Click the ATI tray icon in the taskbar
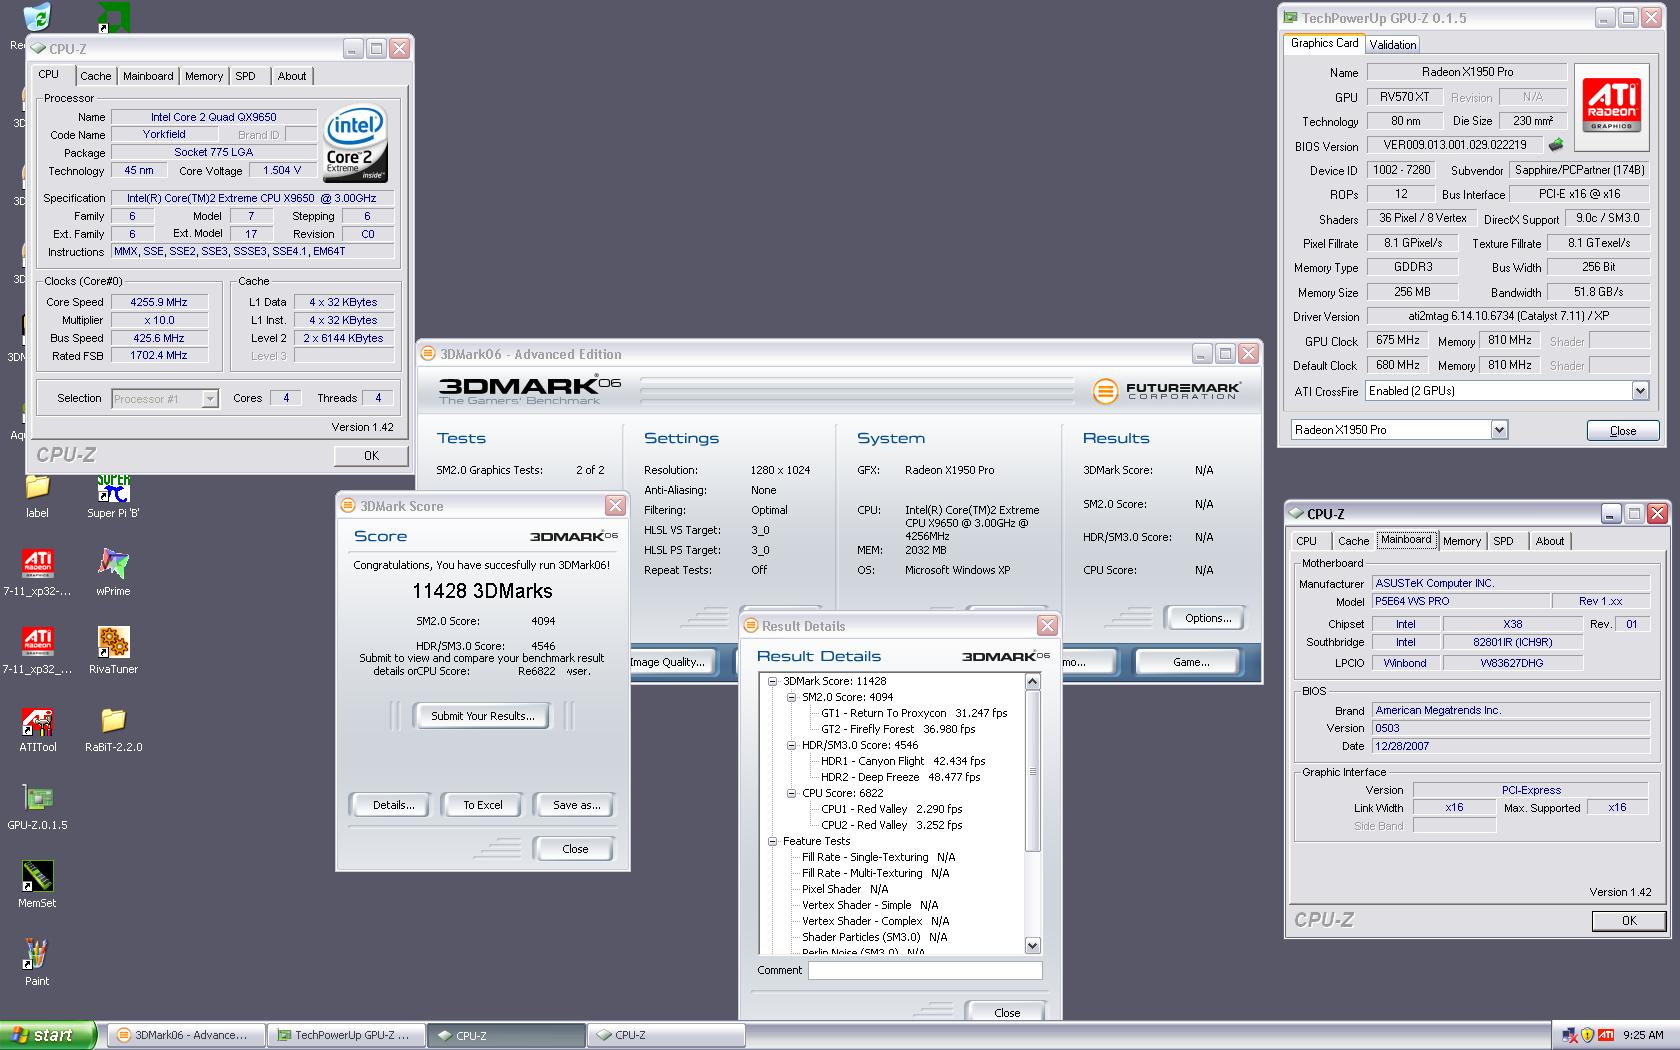This screenshot has height=1050, width=1680. (x=1606, y=1035)
